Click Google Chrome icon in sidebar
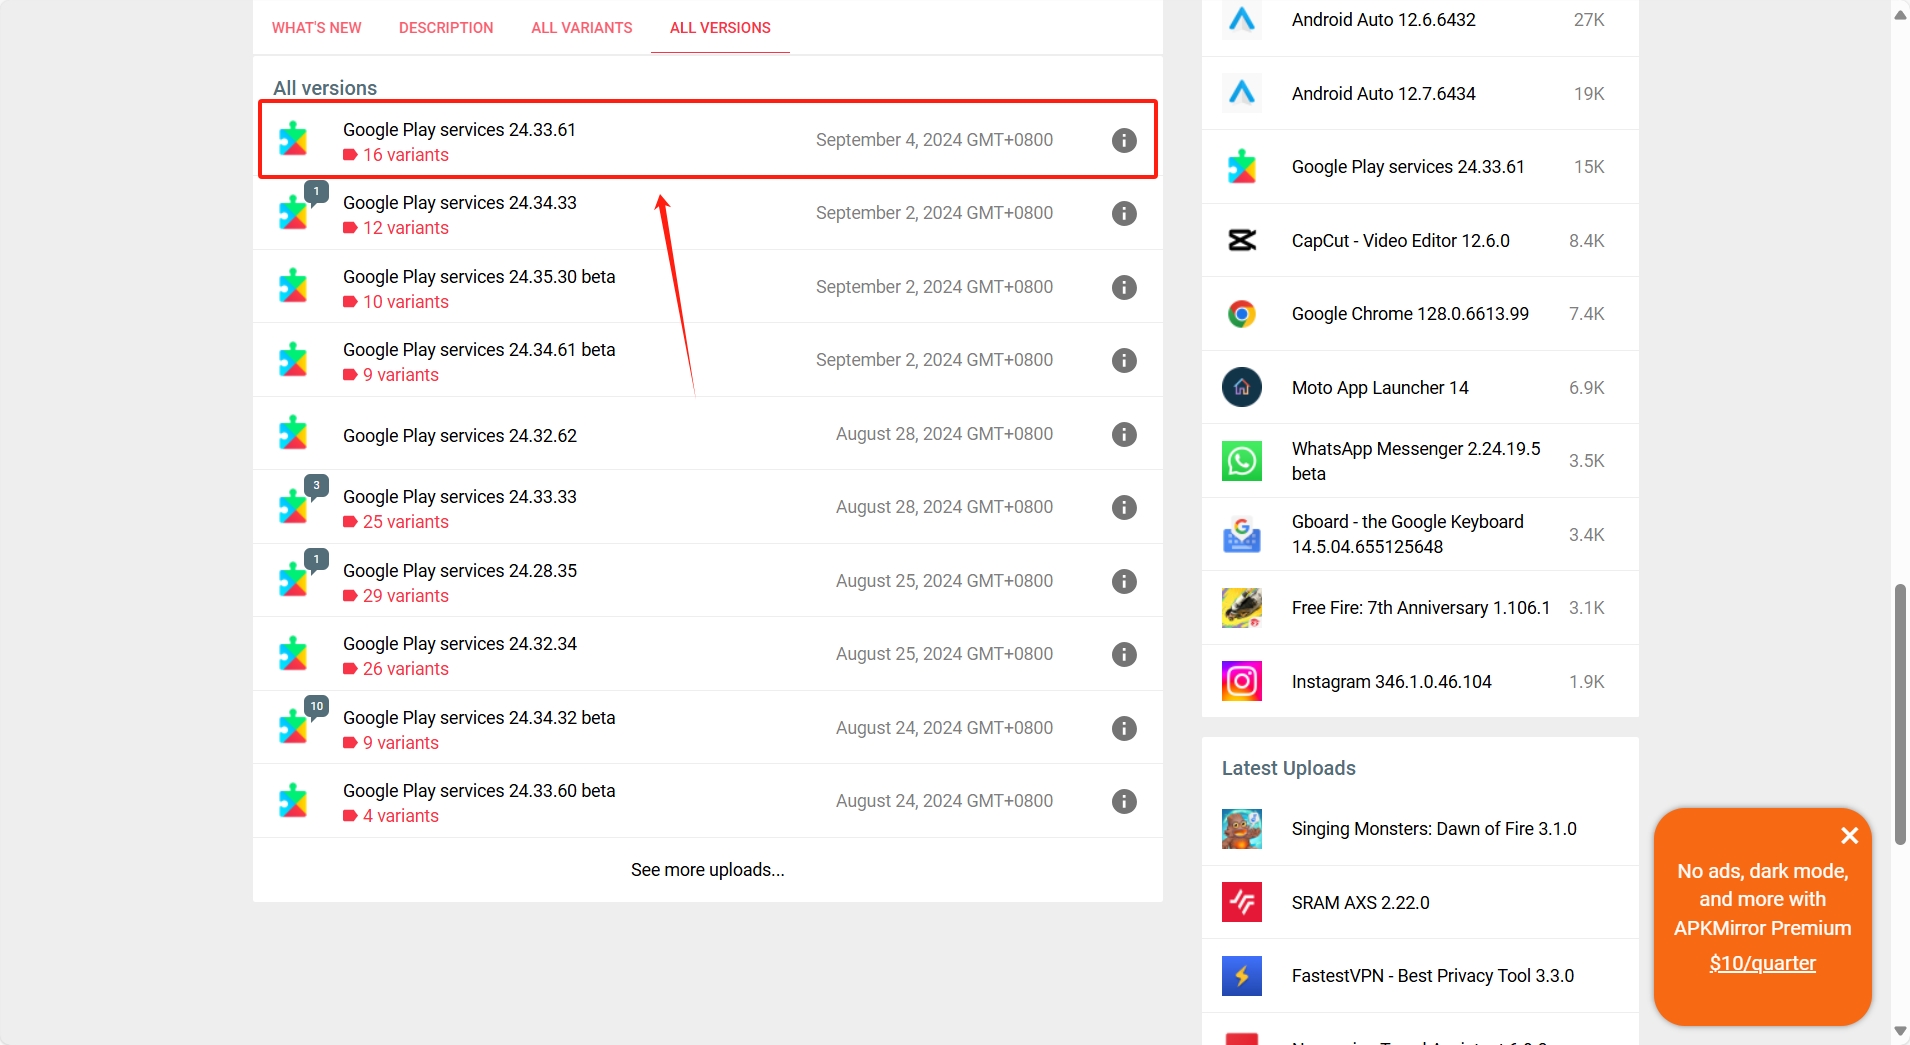Screen dimensions: 1910x1045 click(x=1242, y=314)
